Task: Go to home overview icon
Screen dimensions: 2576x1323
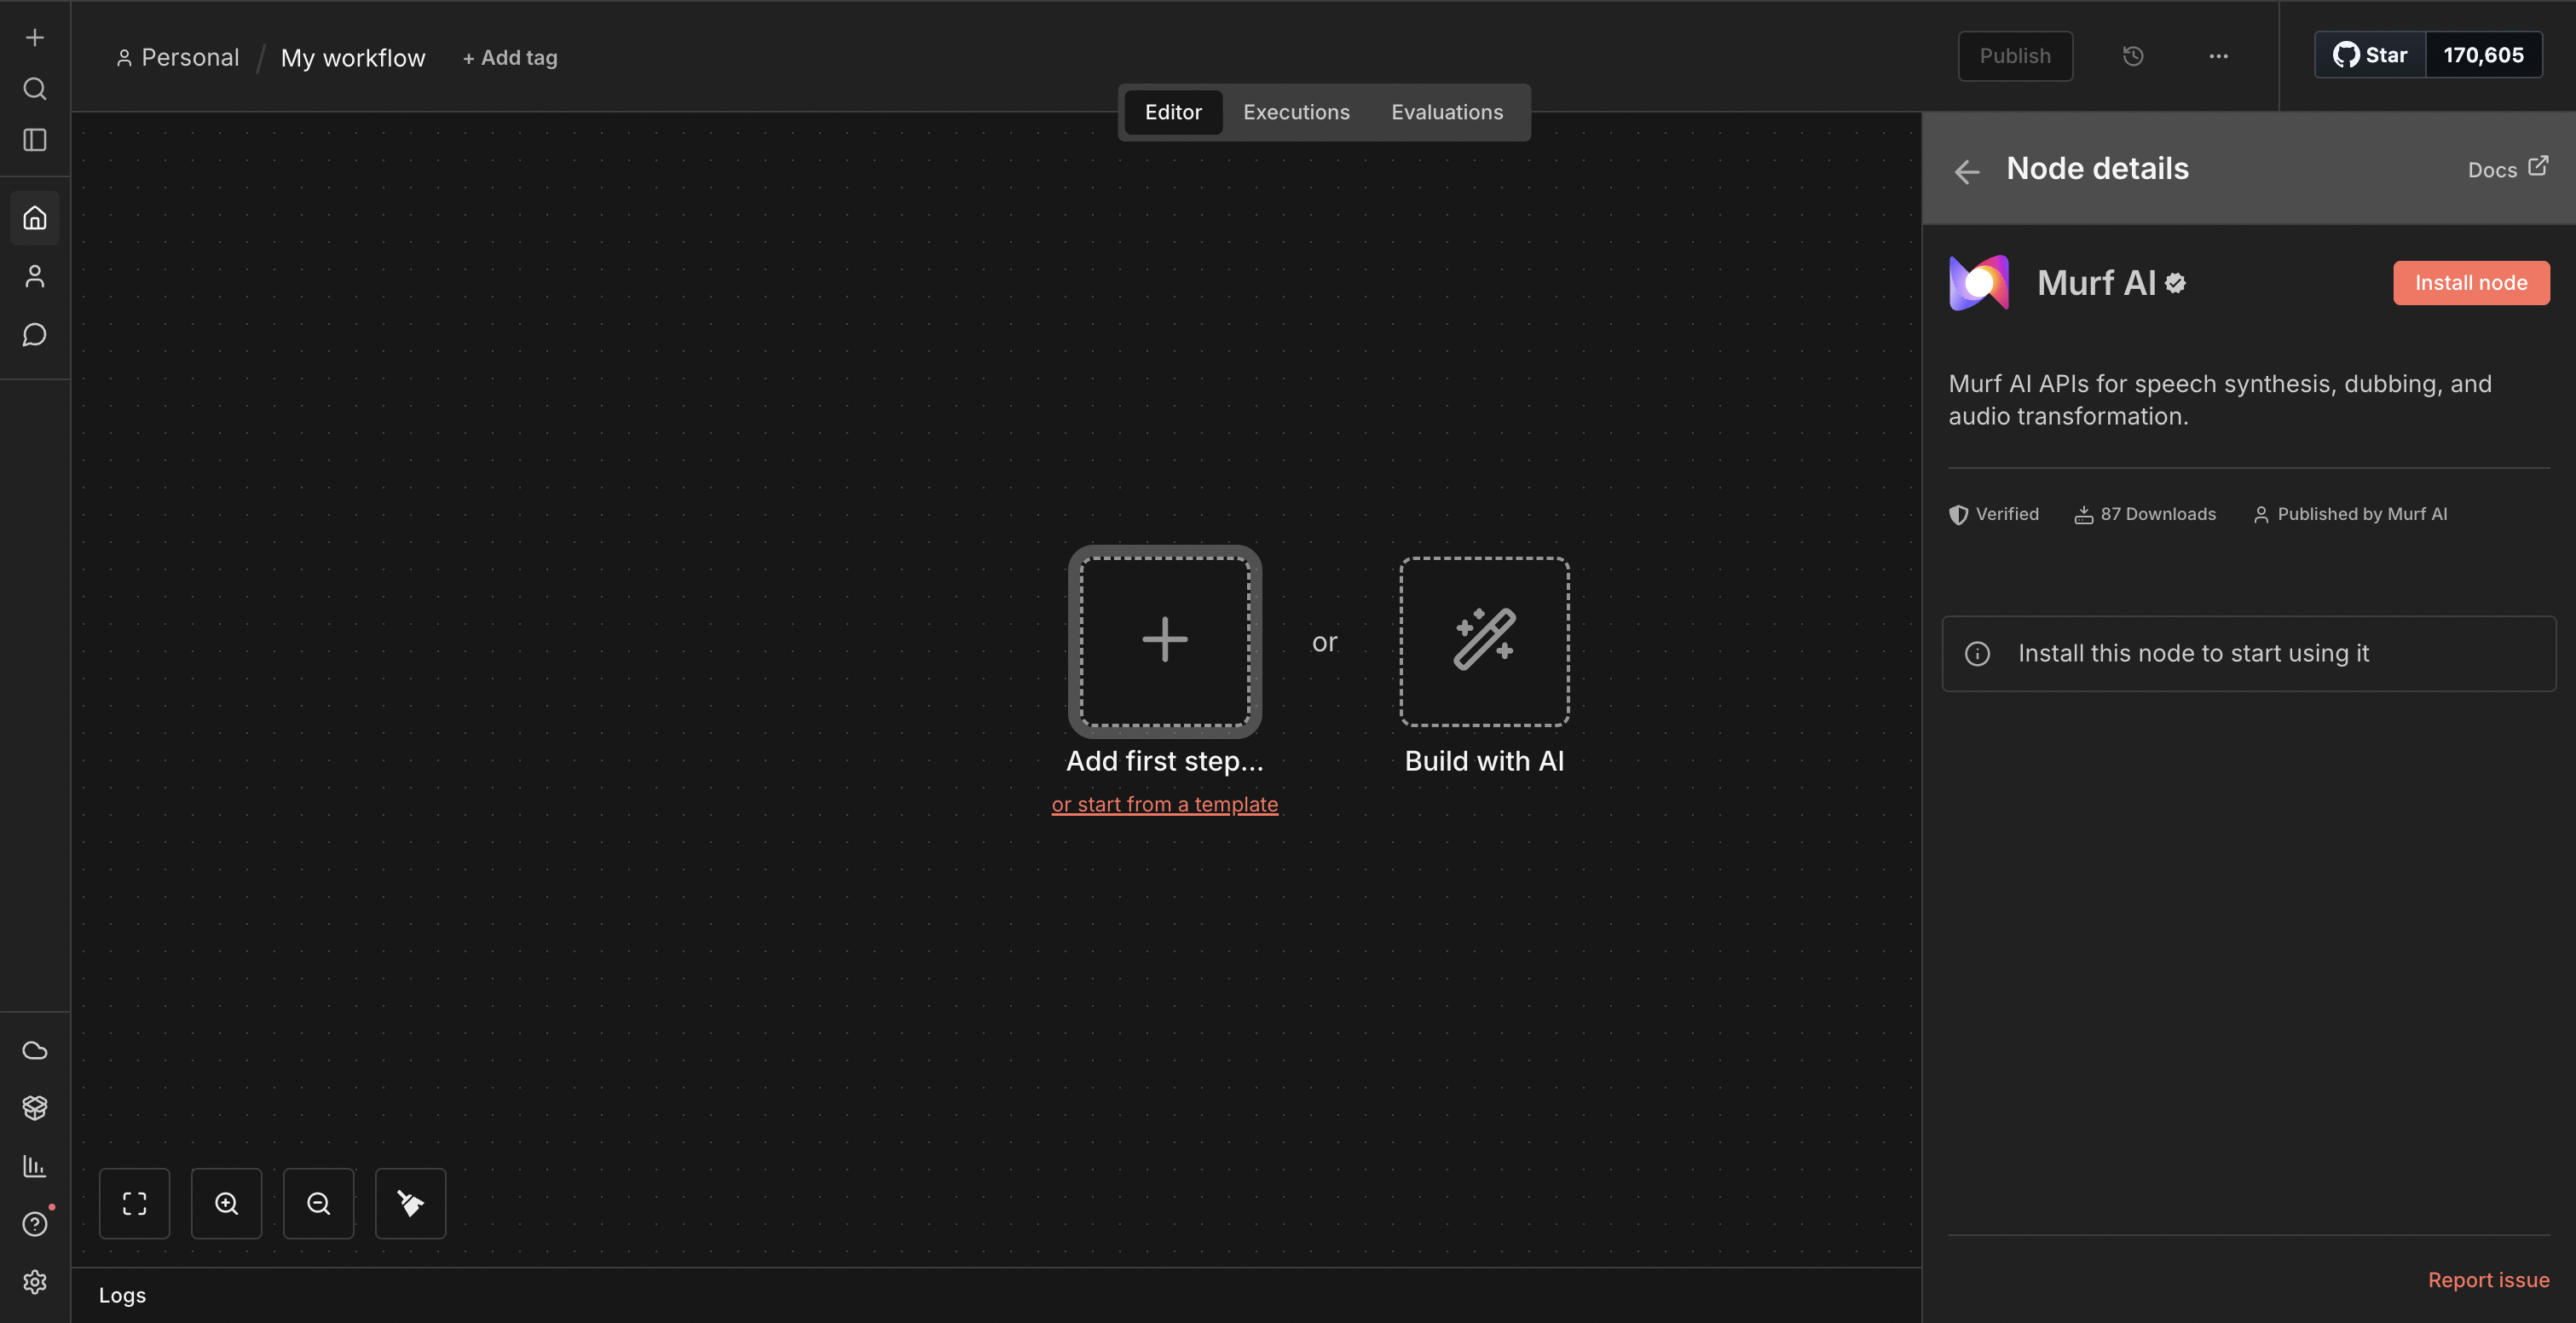Action: [x=35, y=218]
